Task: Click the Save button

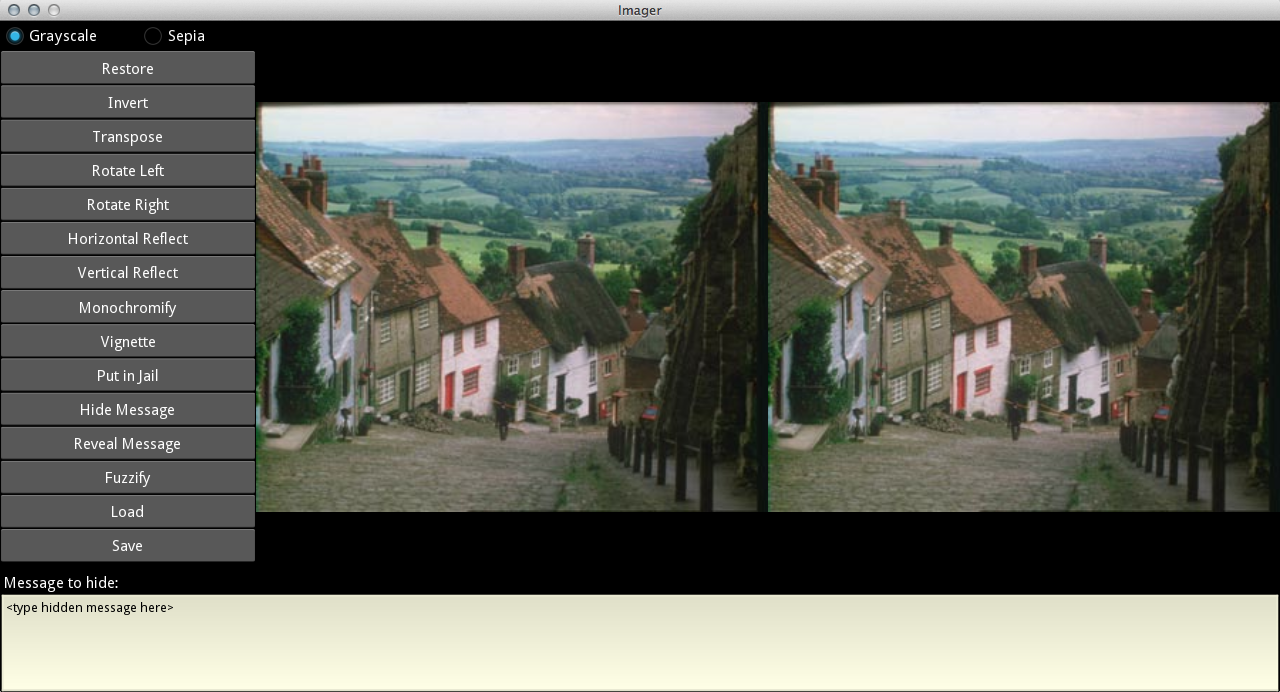Action: (128, 546)
